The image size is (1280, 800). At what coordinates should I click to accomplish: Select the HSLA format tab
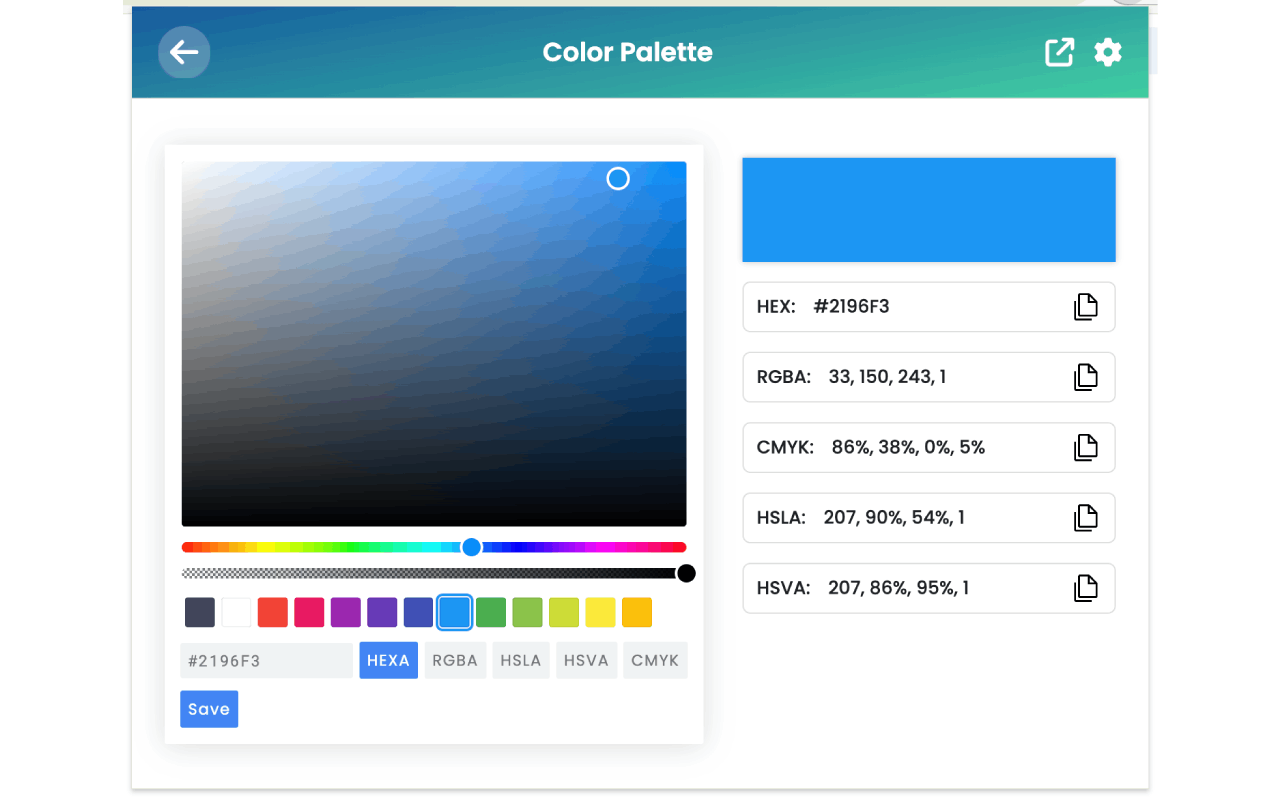(520, 660)
